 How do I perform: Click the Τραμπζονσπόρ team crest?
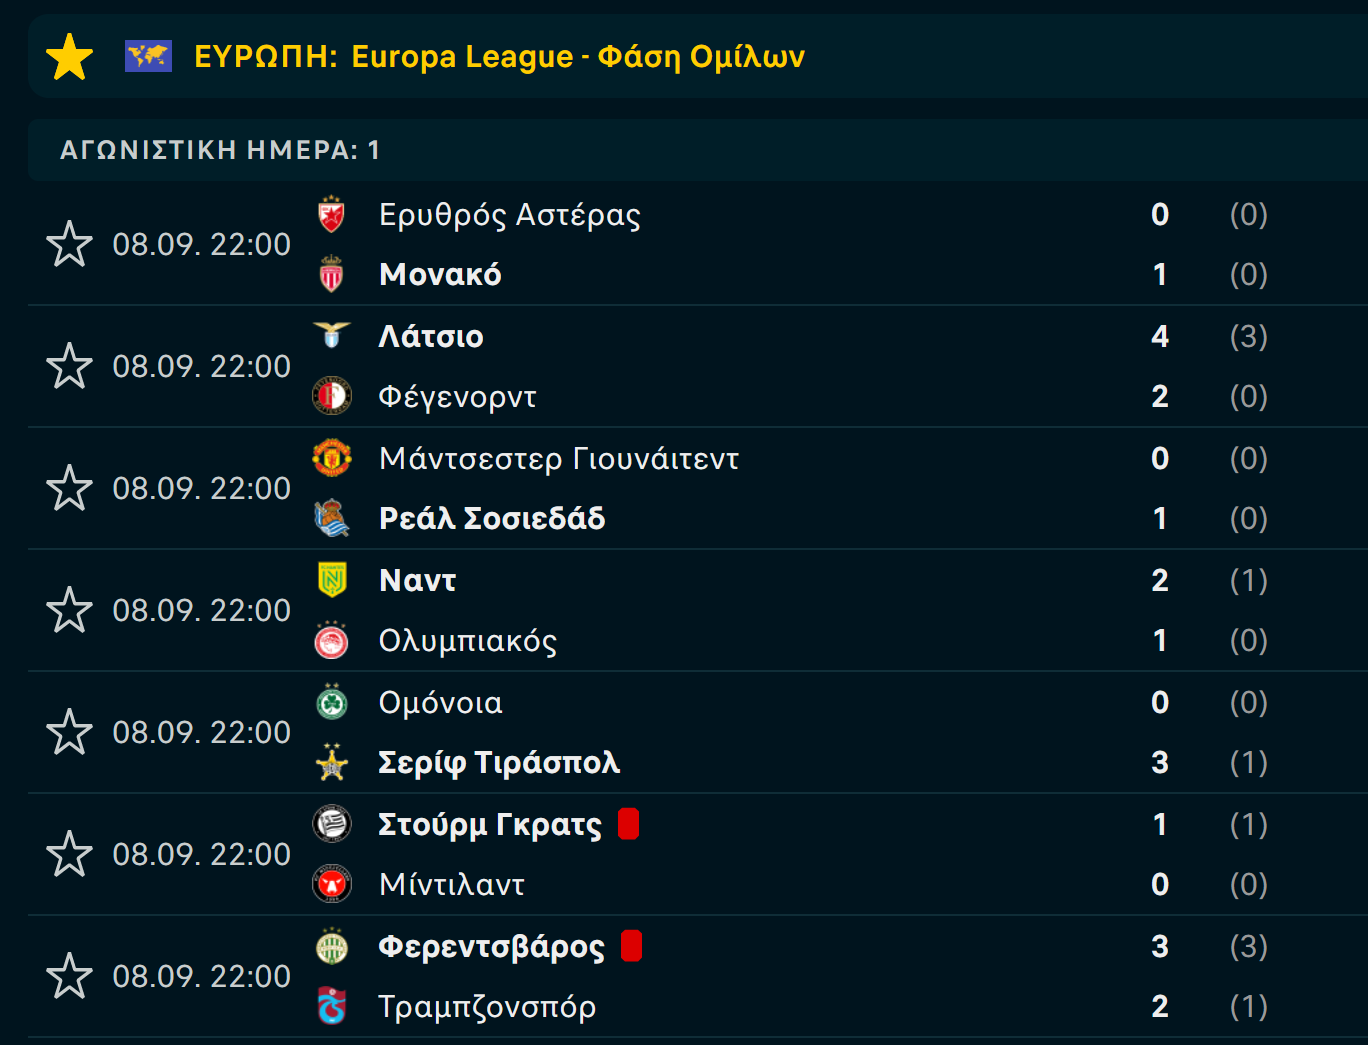331,1006
